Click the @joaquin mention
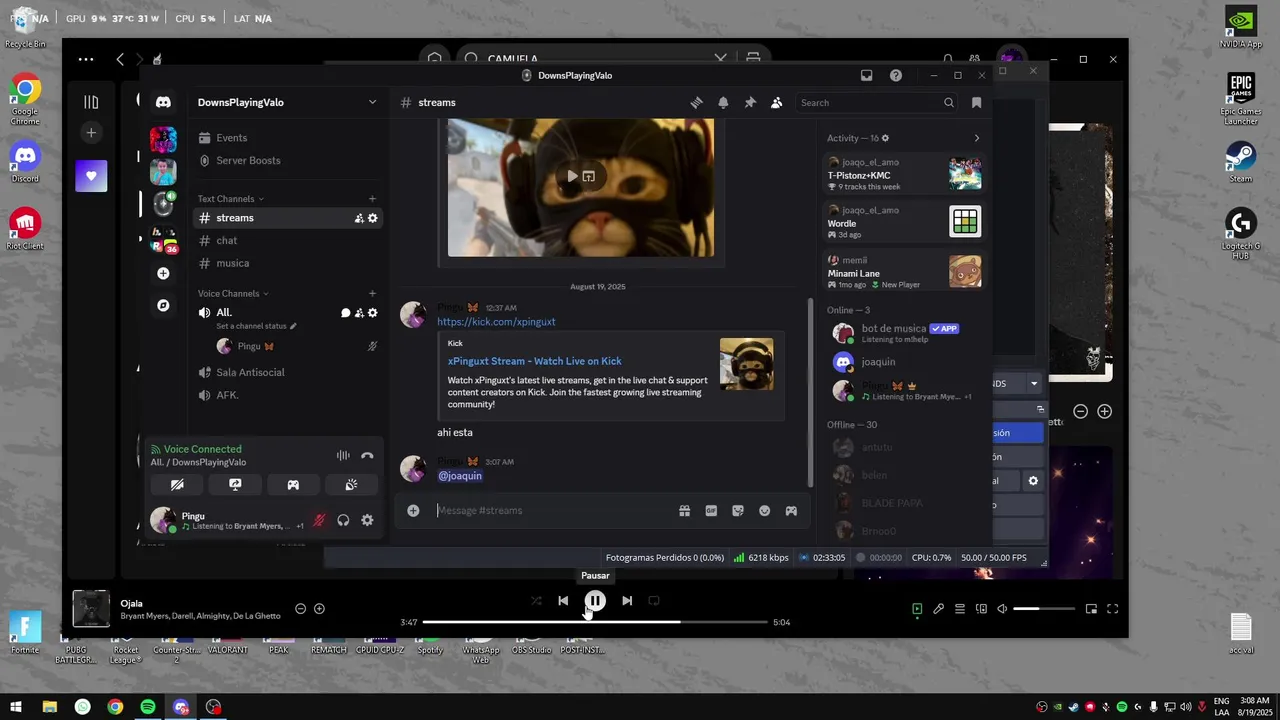1280x720 pixels. coord(460,476)
